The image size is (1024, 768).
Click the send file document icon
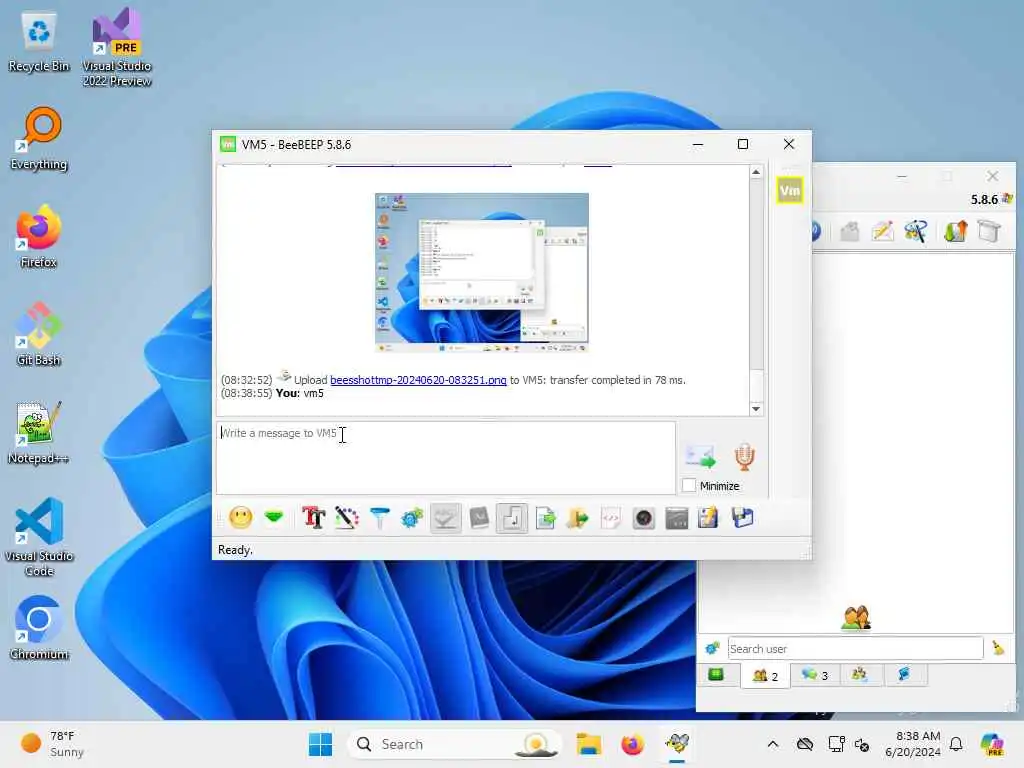tap(545, 518)
